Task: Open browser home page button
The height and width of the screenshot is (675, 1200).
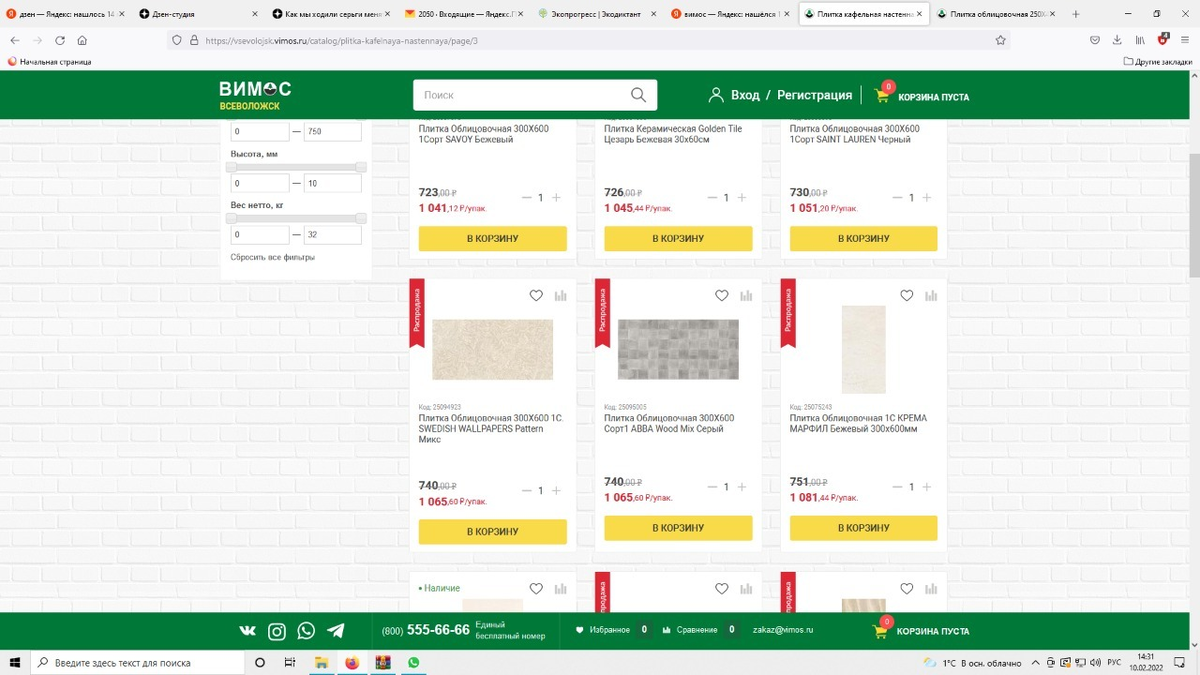Action: click(82, 41)
